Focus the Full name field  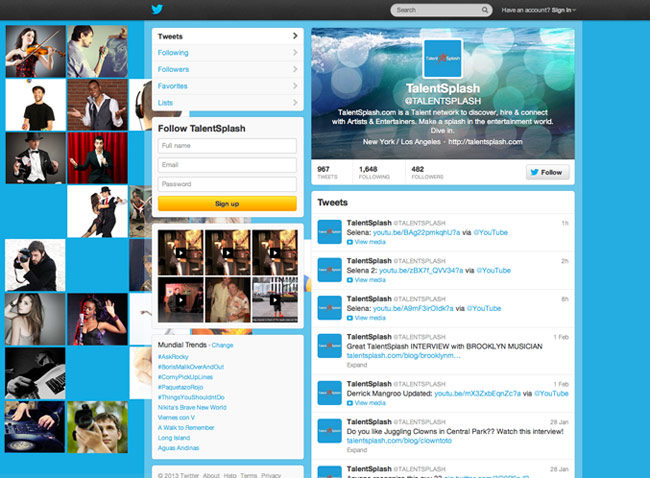[227, 146]
